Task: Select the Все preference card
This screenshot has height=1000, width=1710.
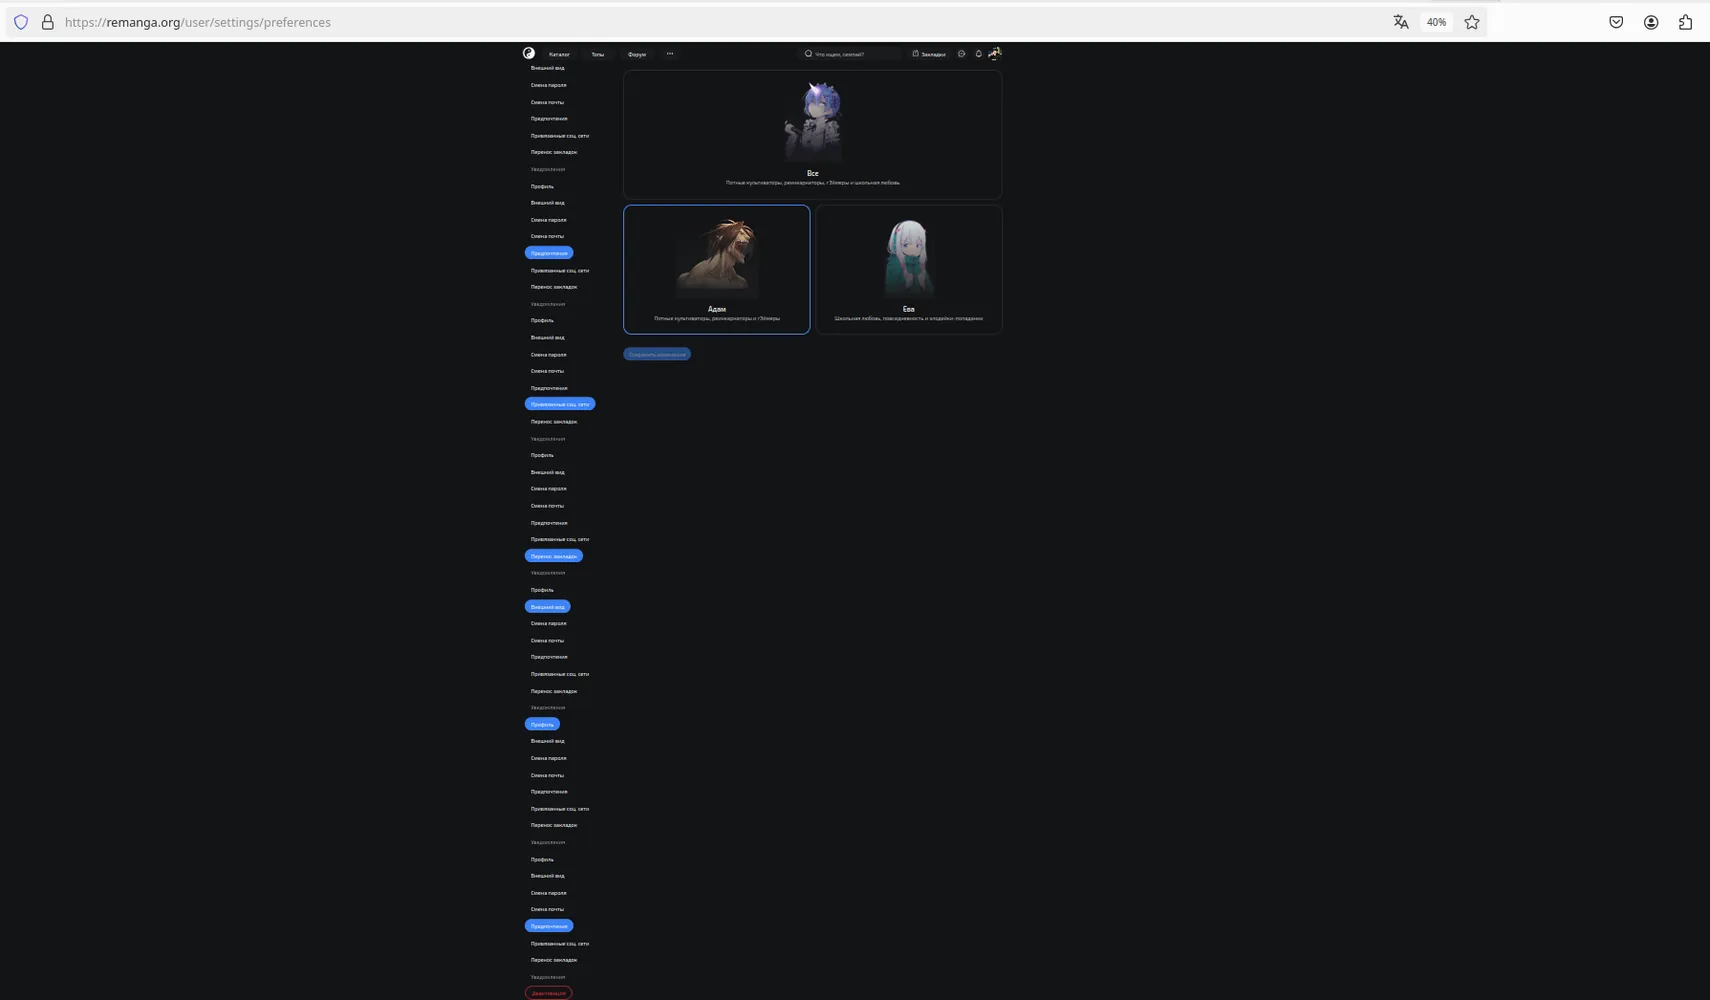Action: 813,134
